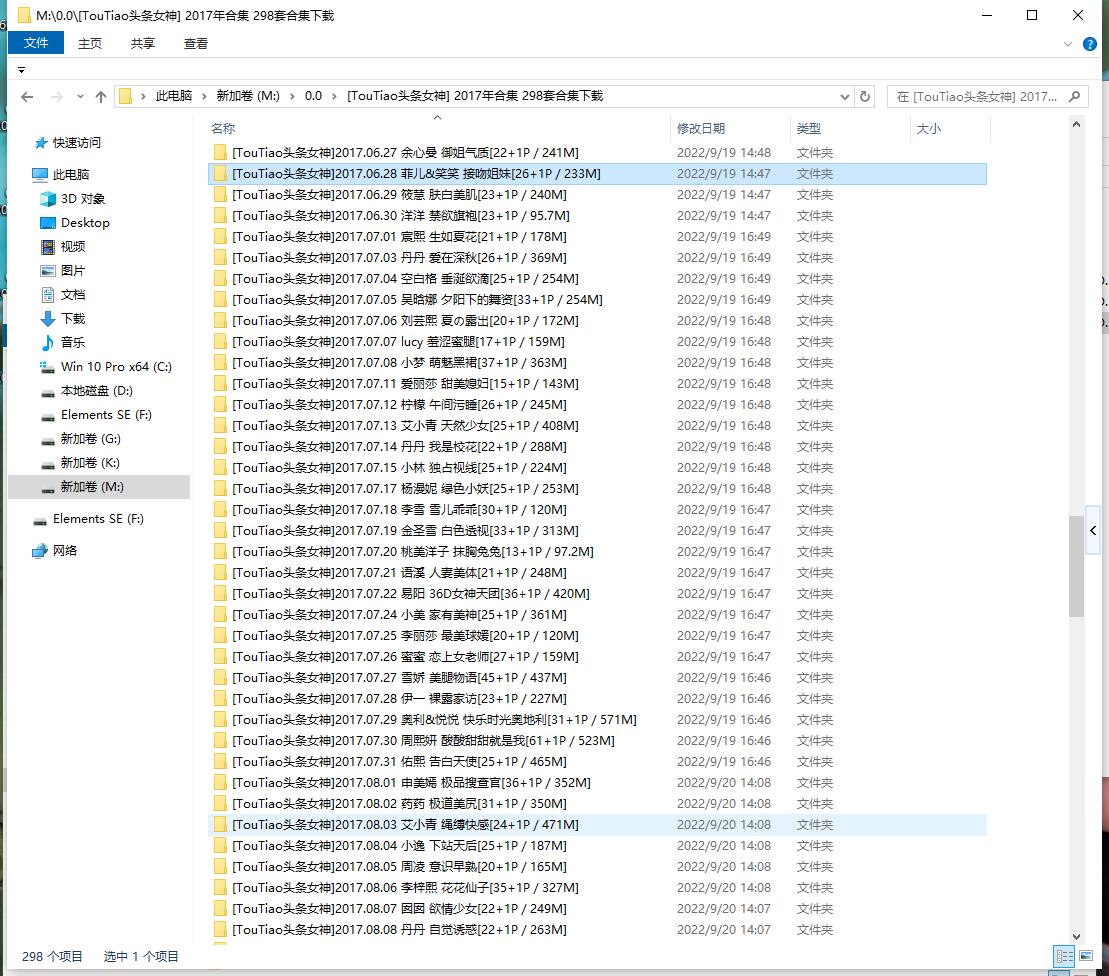Open the Explorer help icon
Viewport: 1109px width, 976px height.
[1090, 44]
